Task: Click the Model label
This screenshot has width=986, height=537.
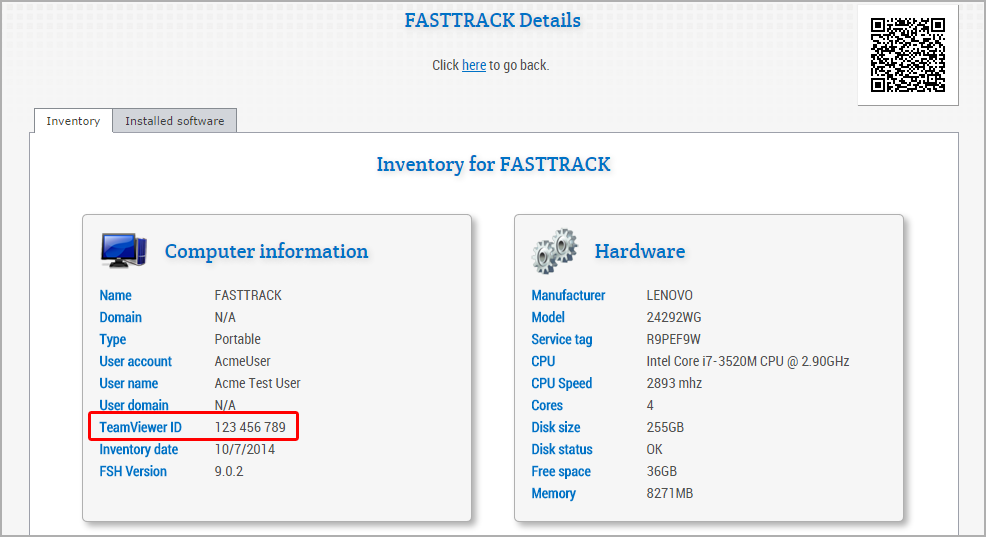Action: click(548, 318)
